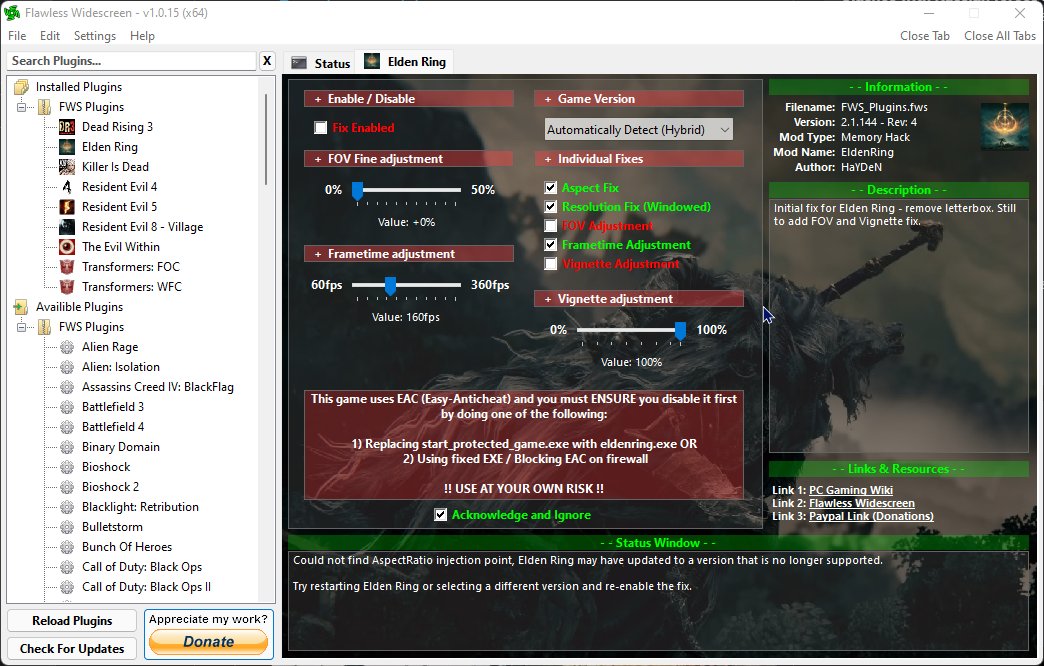Click the gear icon beside Bioshock 2
This screenshot has height=666, width=1044.
coord(67,487)
